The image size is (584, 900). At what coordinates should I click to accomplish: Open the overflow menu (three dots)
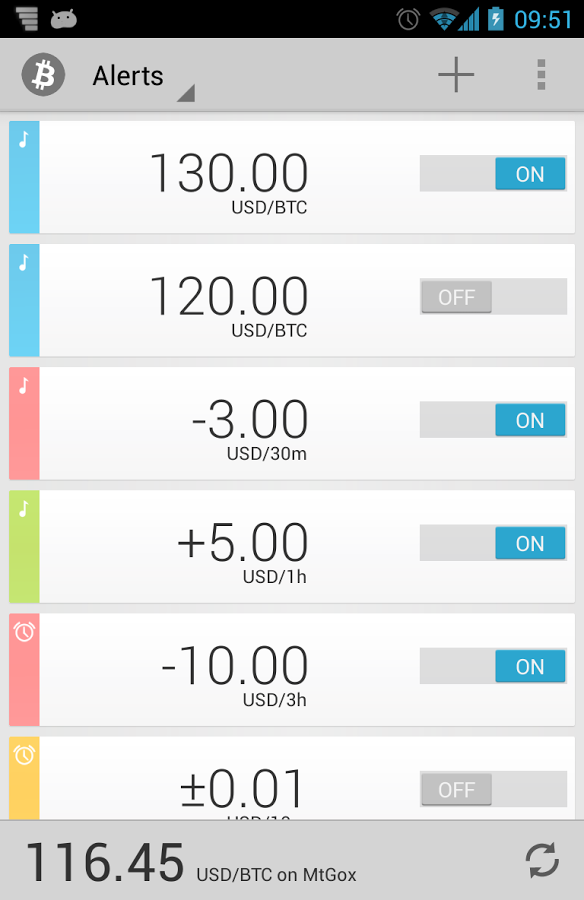[x=541, y=75]
